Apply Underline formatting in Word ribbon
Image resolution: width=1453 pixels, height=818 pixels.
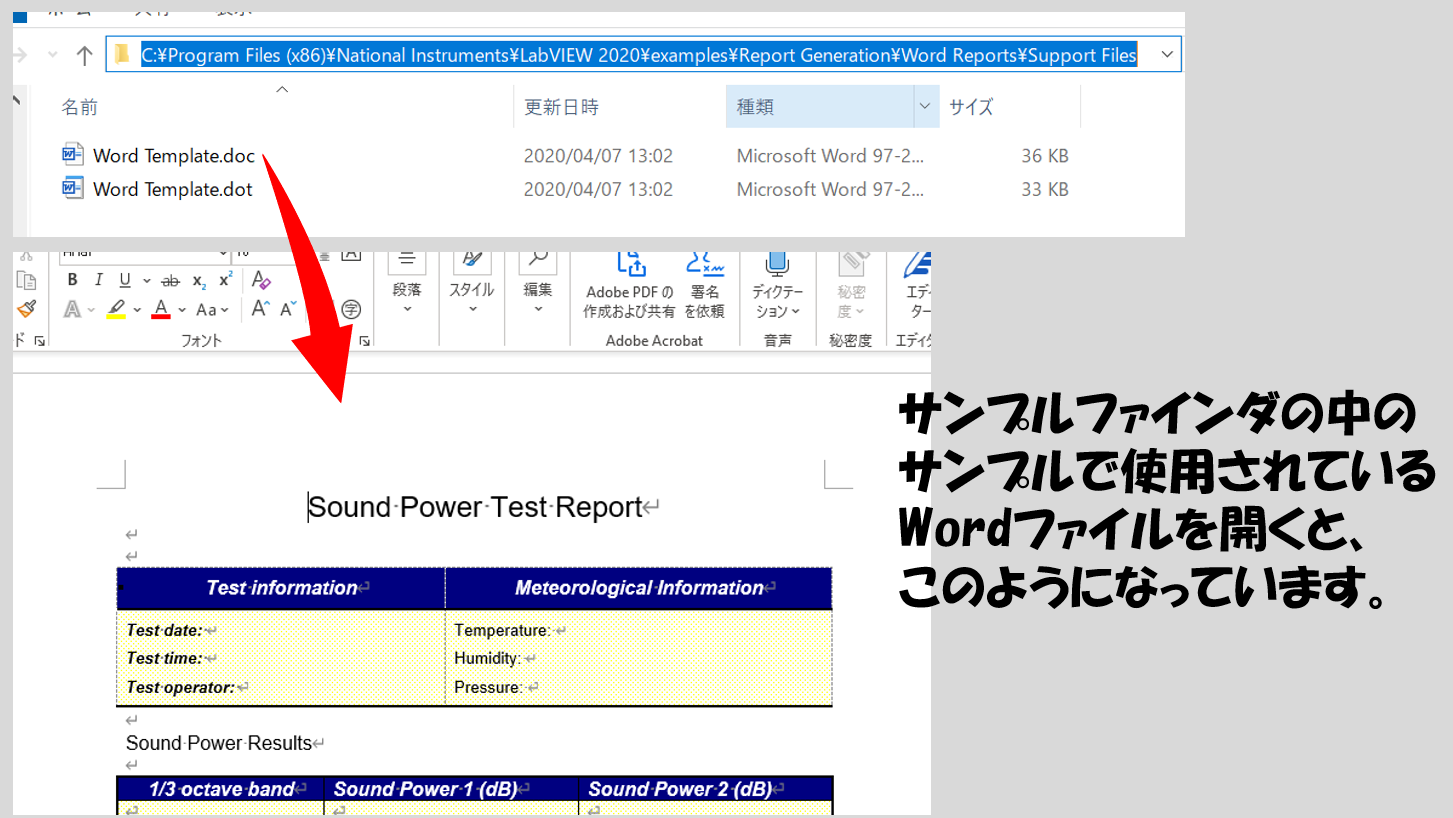pyautogui.click(x=125, y=281)
